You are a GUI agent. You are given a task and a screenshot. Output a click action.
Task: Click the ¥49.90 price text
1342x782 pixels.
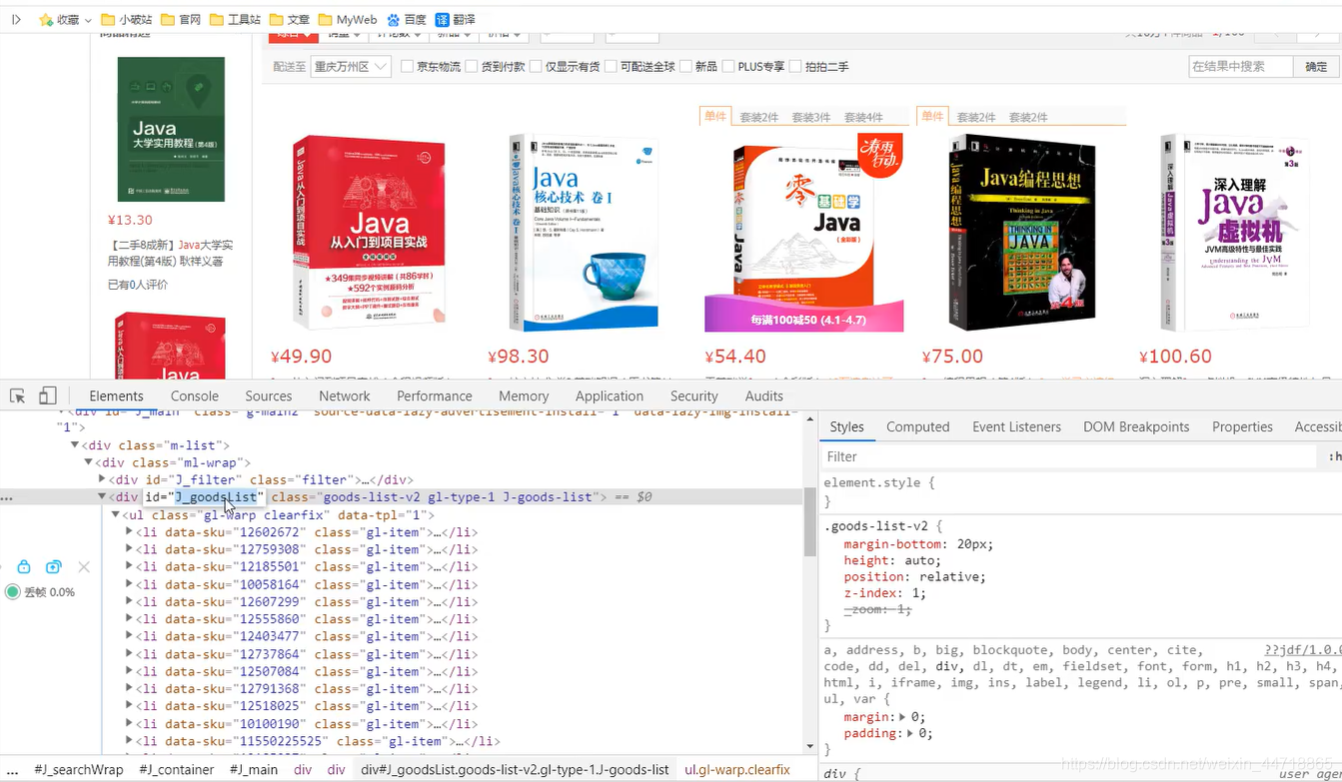pos(301,357)
